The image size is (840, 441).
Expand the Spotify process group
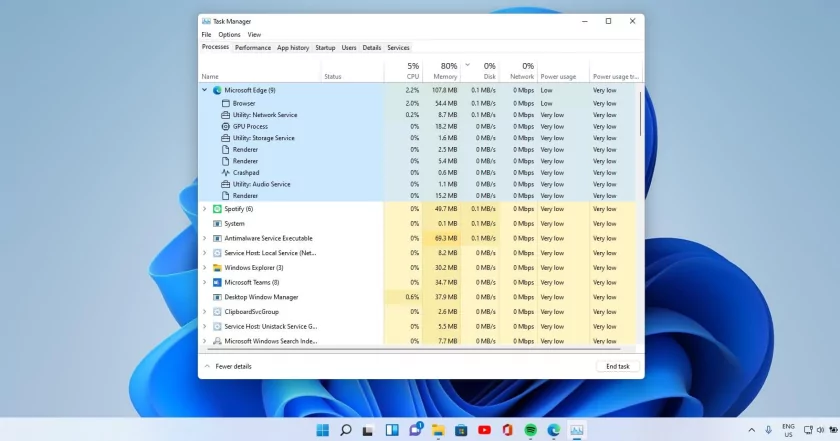tap(205, 209)
